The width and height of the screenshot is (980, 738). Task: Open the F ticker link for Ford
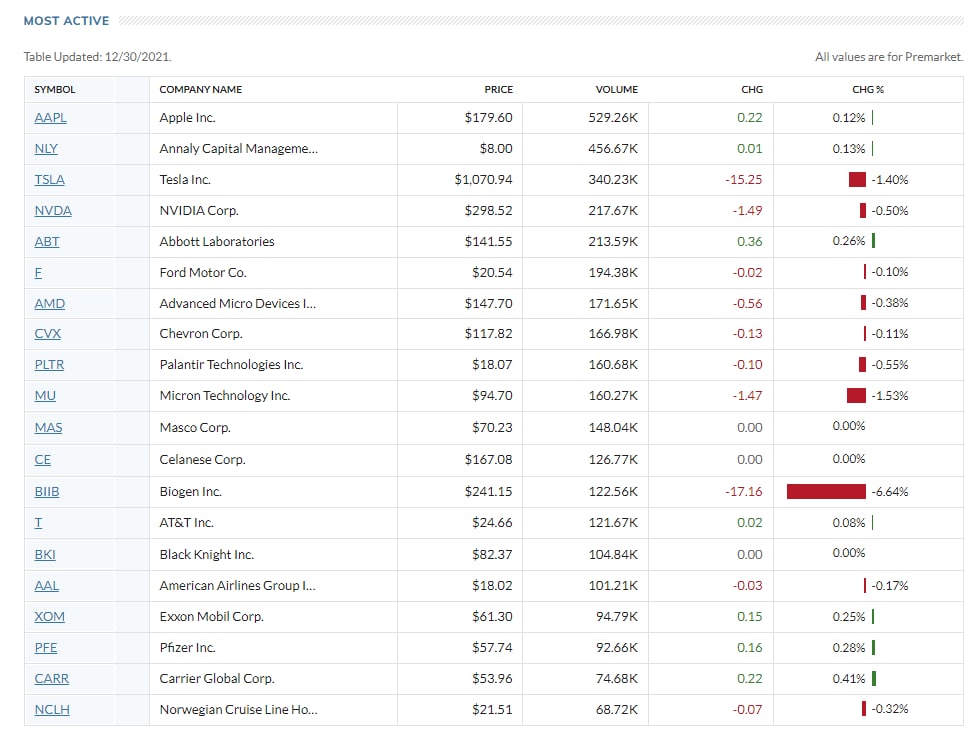tap(38, 272)
